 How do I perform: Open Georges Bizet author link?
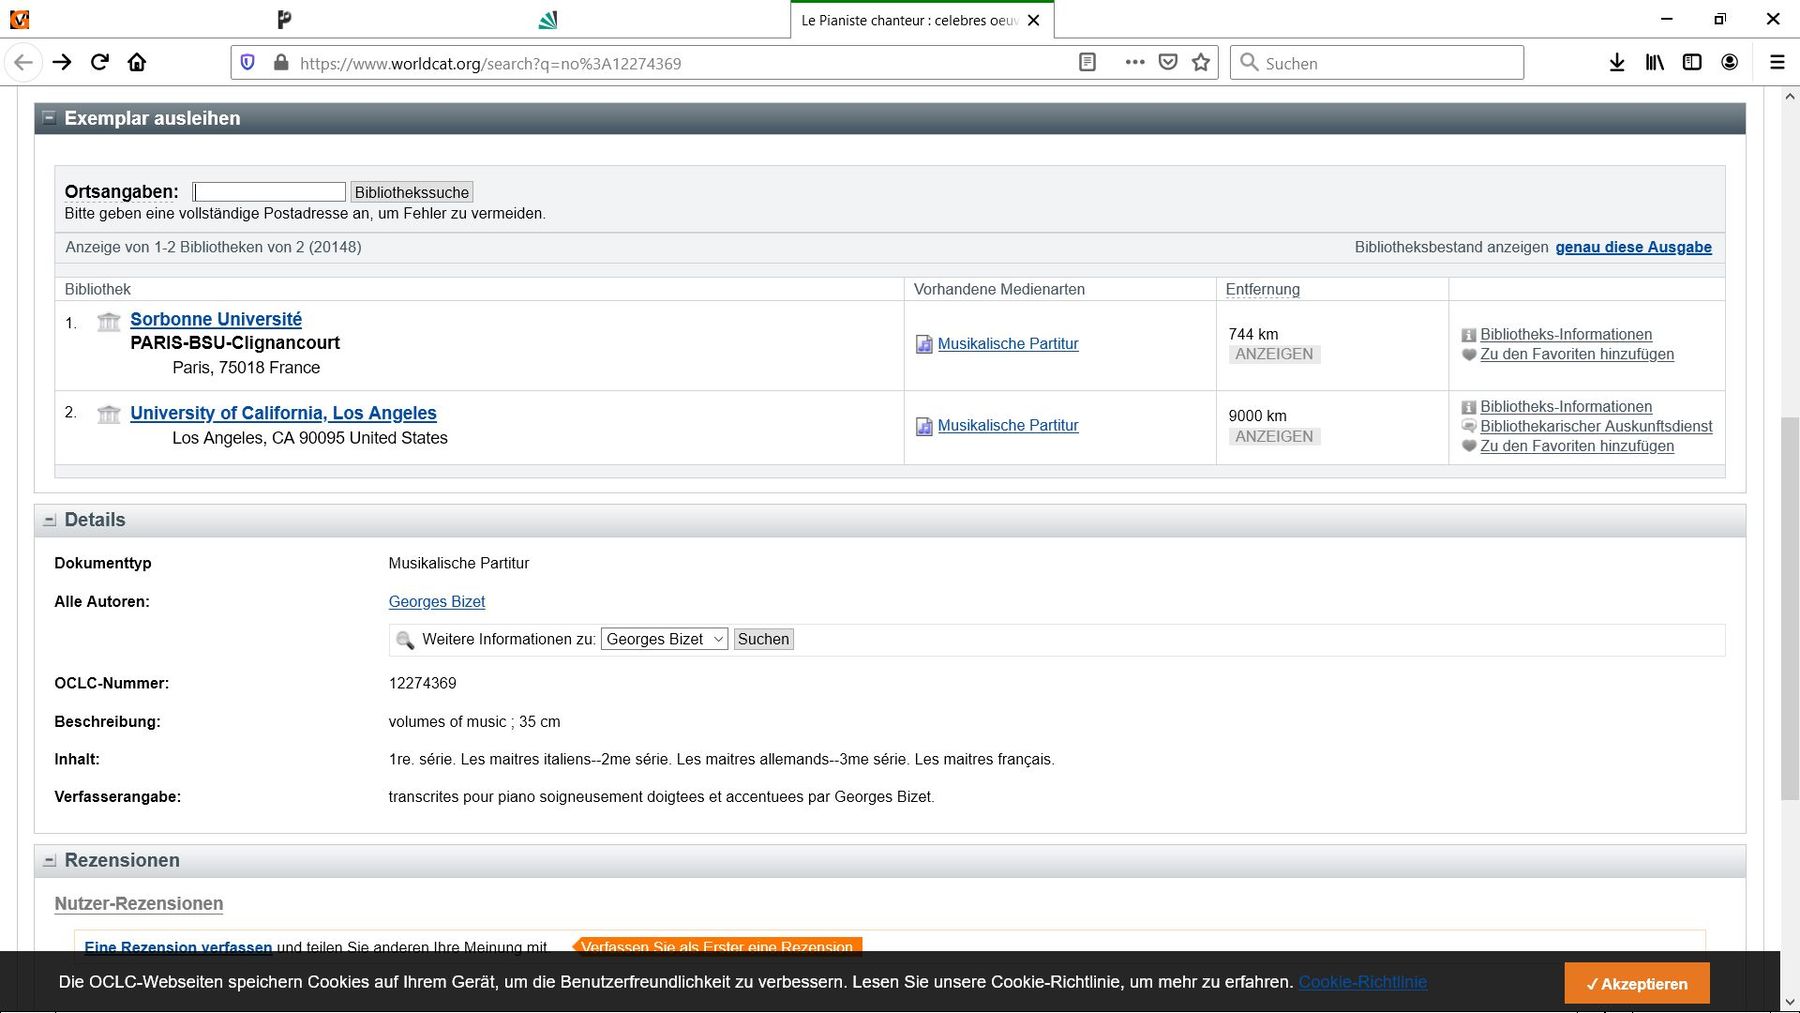436,601
